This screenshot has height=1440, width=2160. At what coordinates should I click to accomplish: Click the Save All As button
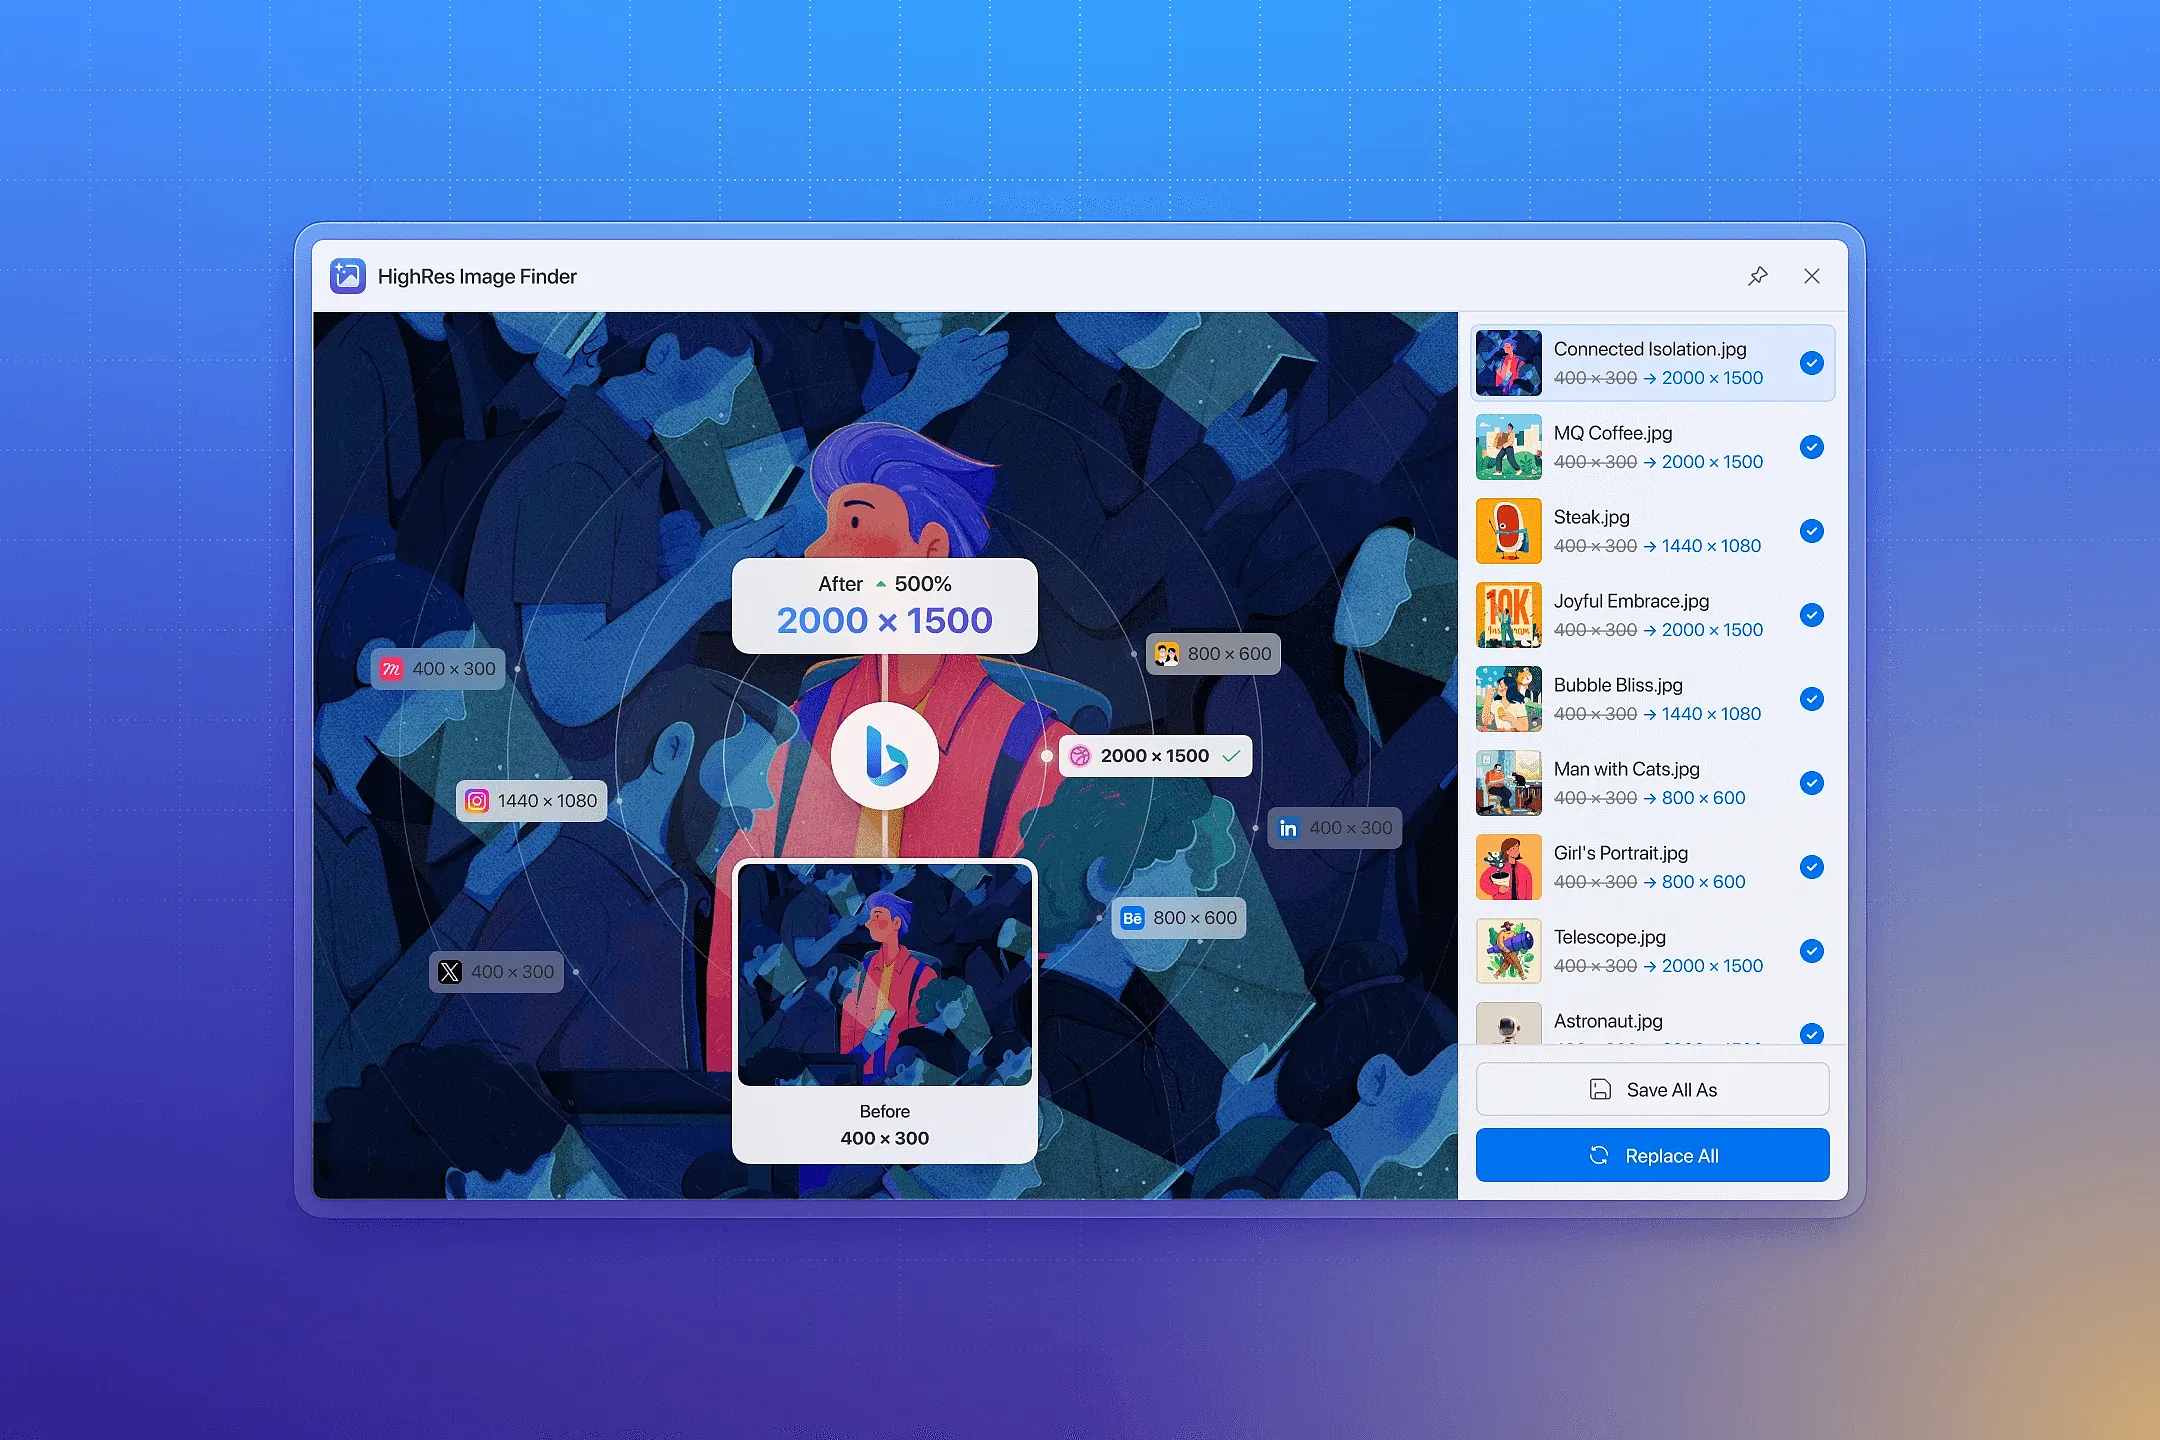point(1652,1090)
